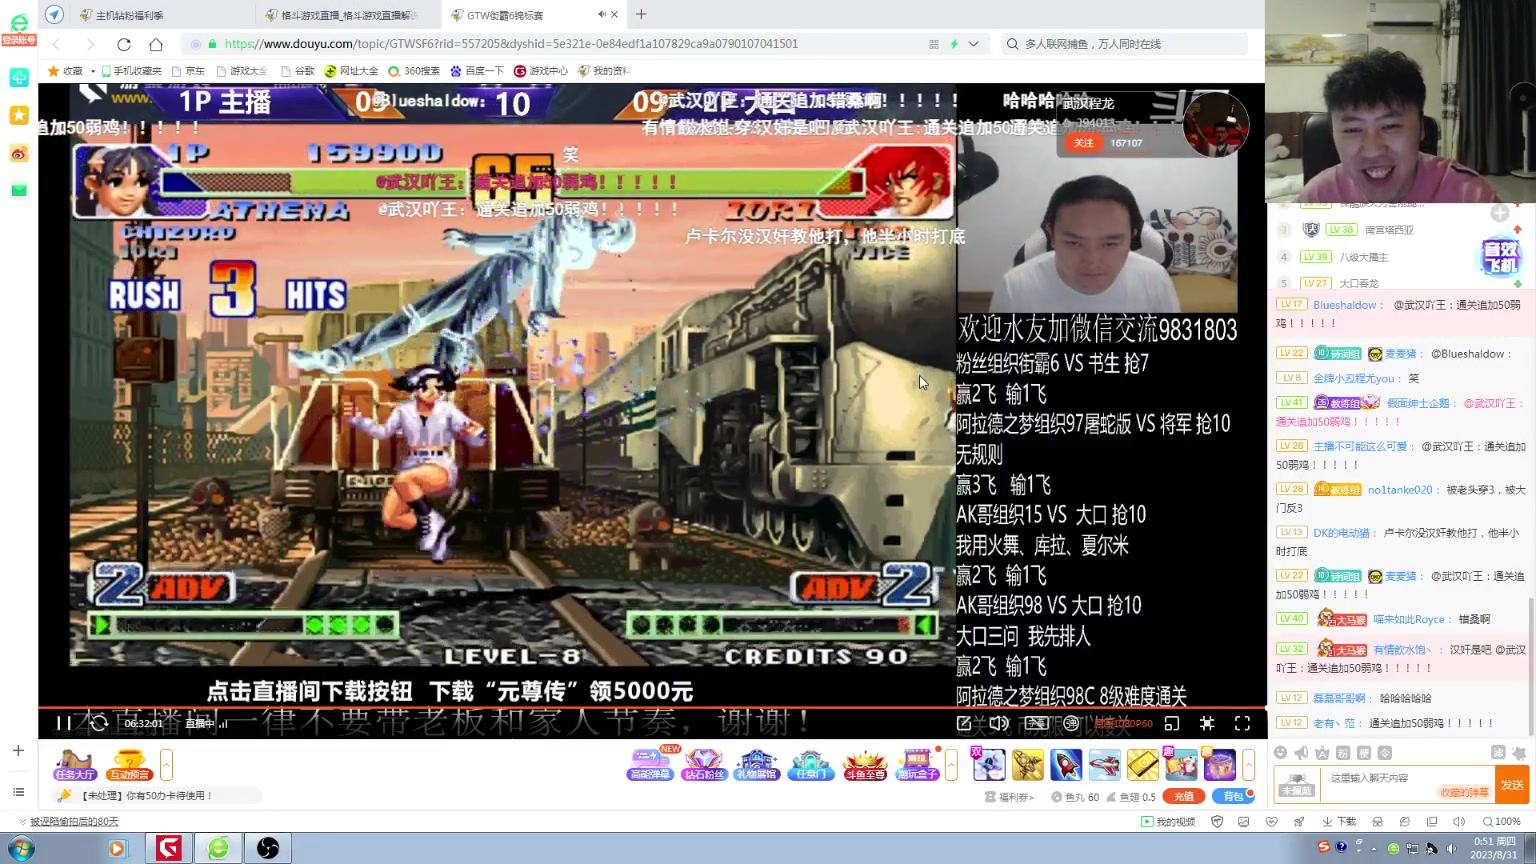This screenshot has height=864, width=1536.
Task: Go to the browser home page
Action: tap(156, 44)
